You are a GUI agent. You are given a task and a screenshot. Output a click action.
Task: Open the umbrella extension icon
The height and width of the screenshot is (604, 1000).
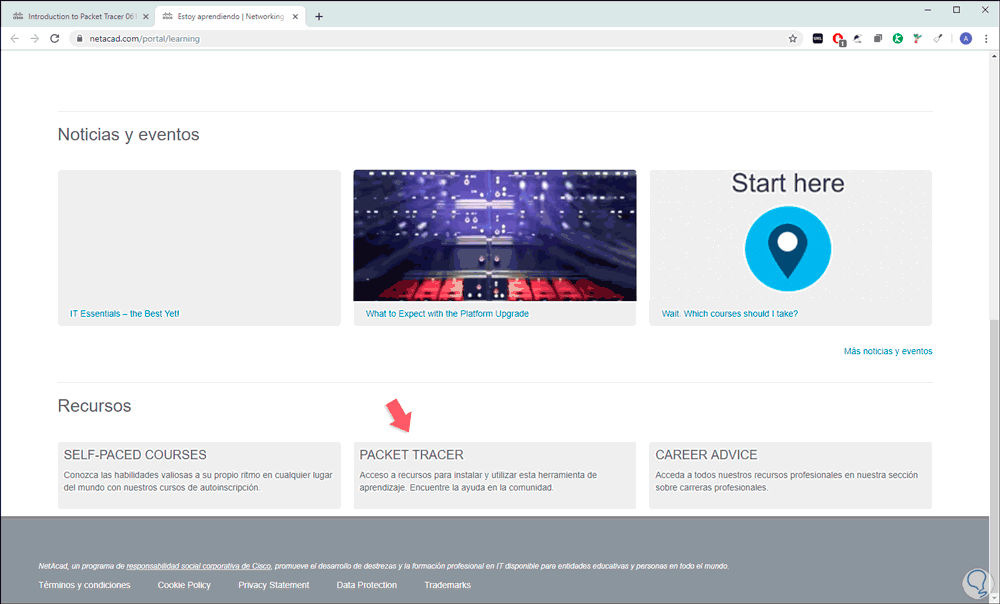click(858, 38)
